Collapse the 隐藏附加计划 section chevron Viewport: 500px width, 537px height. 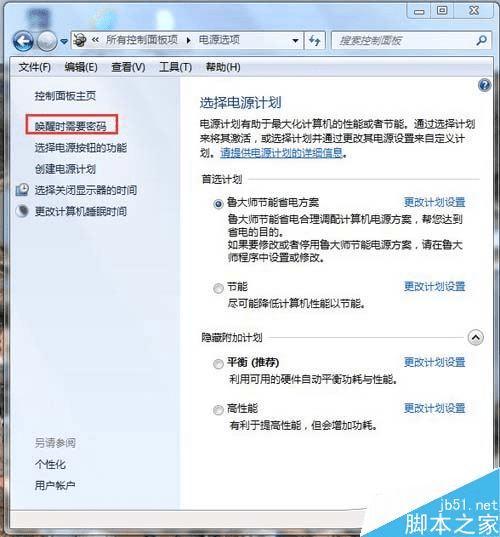(476, 338)
